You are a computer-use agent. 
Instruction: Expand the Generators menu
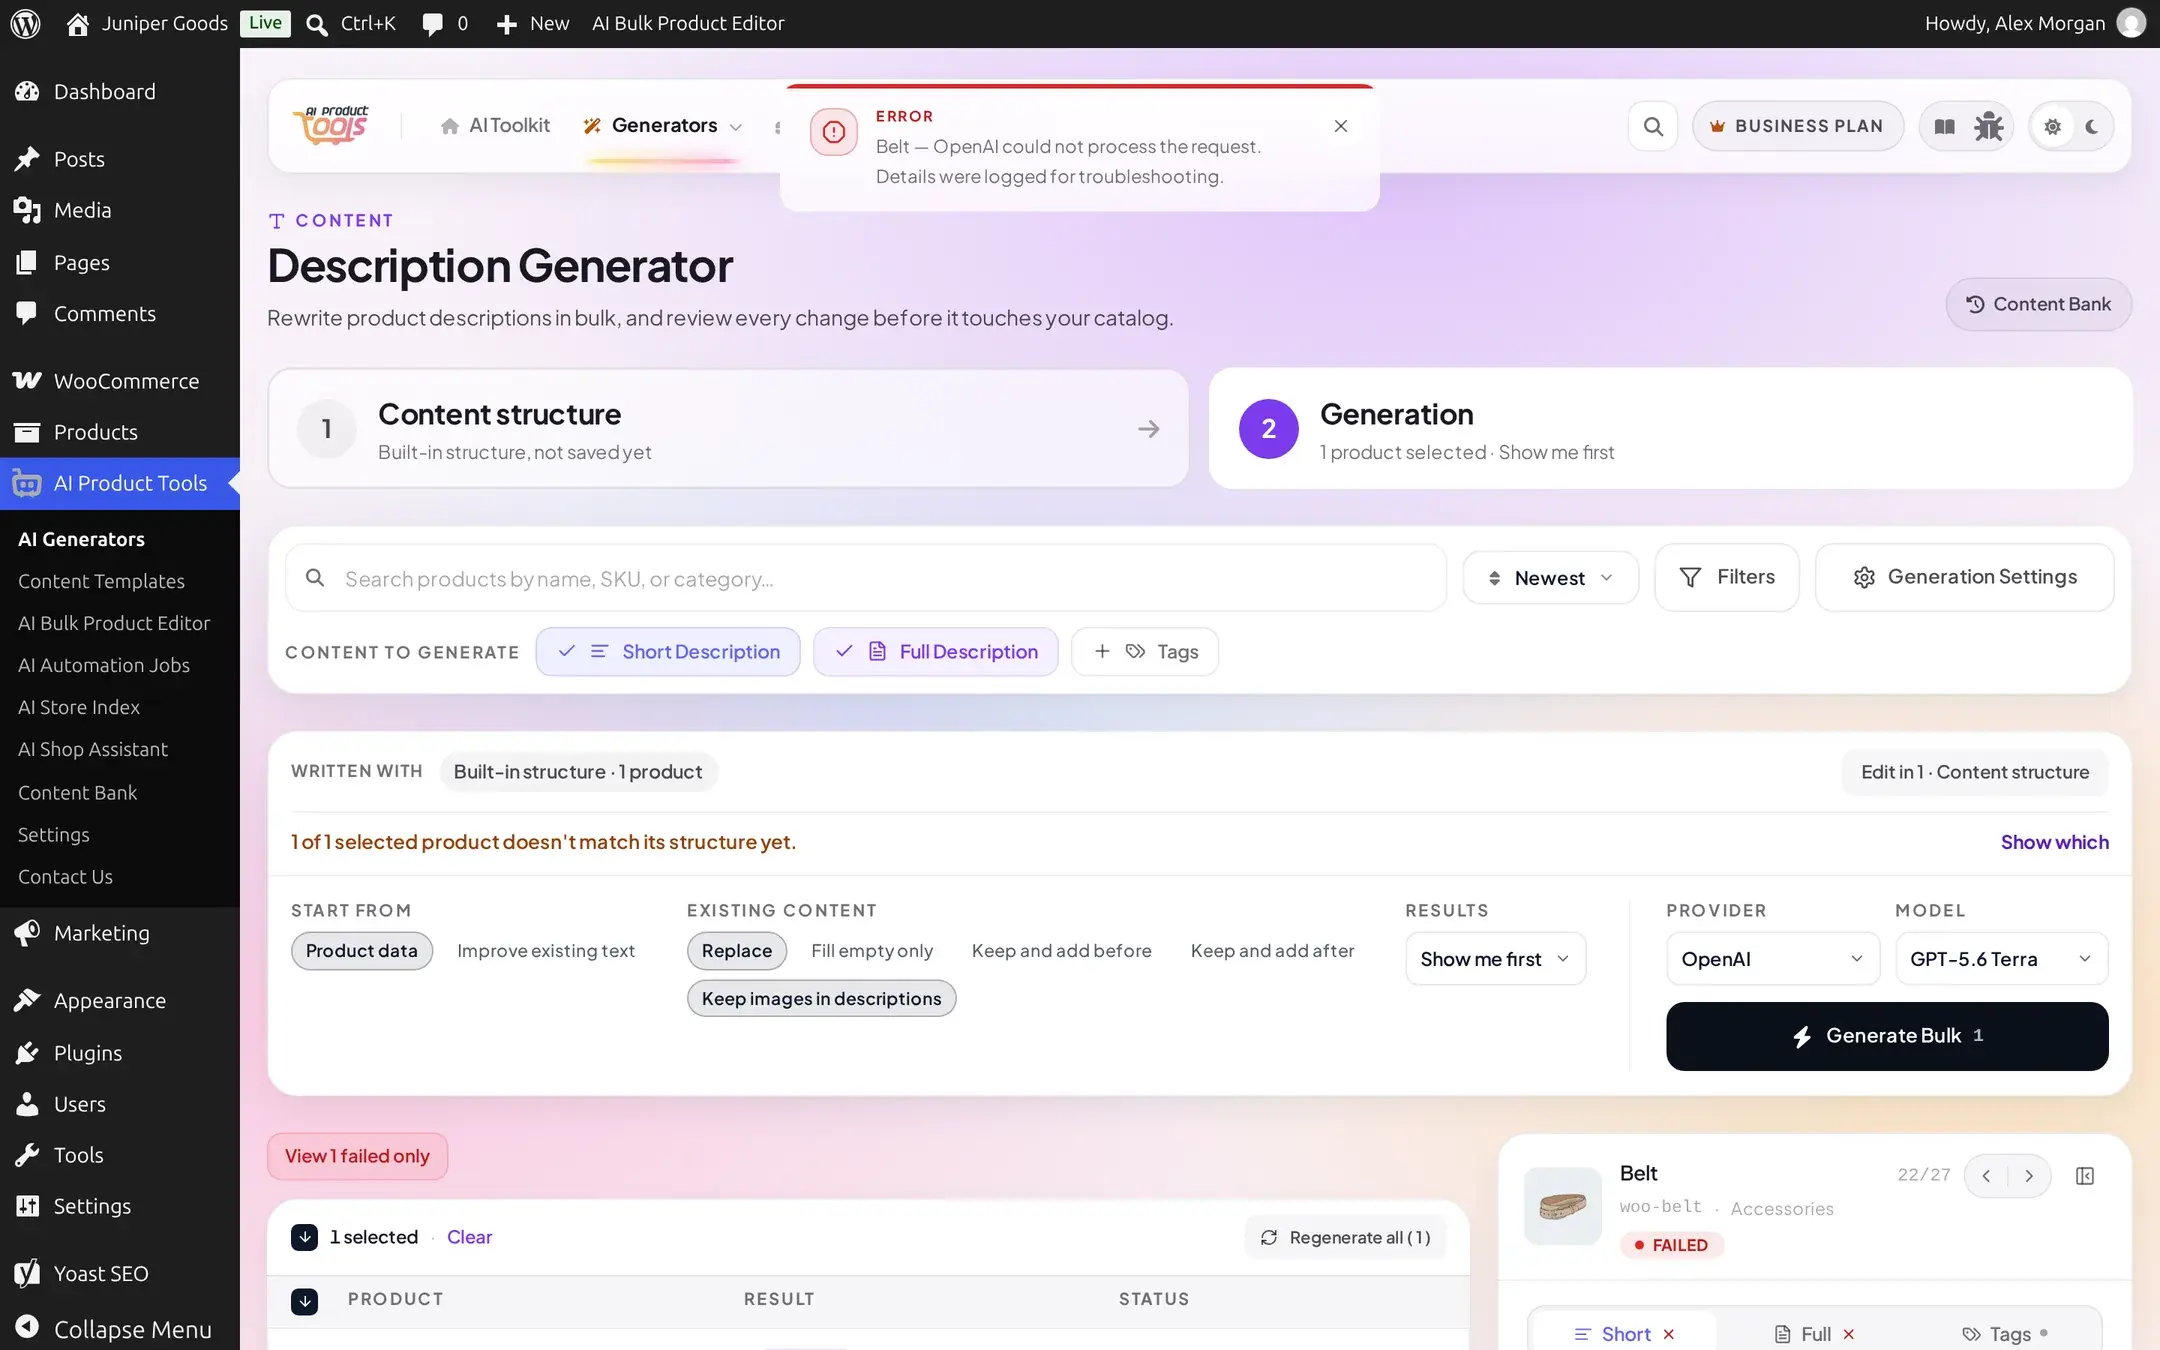(x=664, y=126)
